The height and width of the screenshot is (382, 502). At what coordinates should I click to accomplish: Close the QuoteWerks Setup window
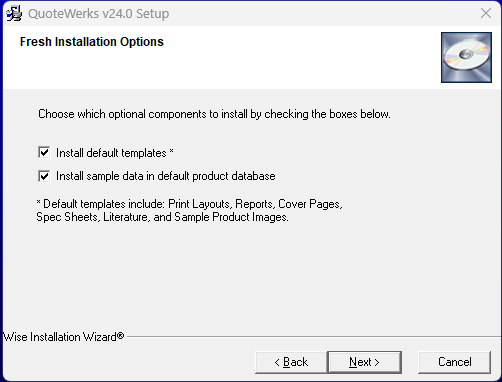pyautogui.click(x=486, y=13)
